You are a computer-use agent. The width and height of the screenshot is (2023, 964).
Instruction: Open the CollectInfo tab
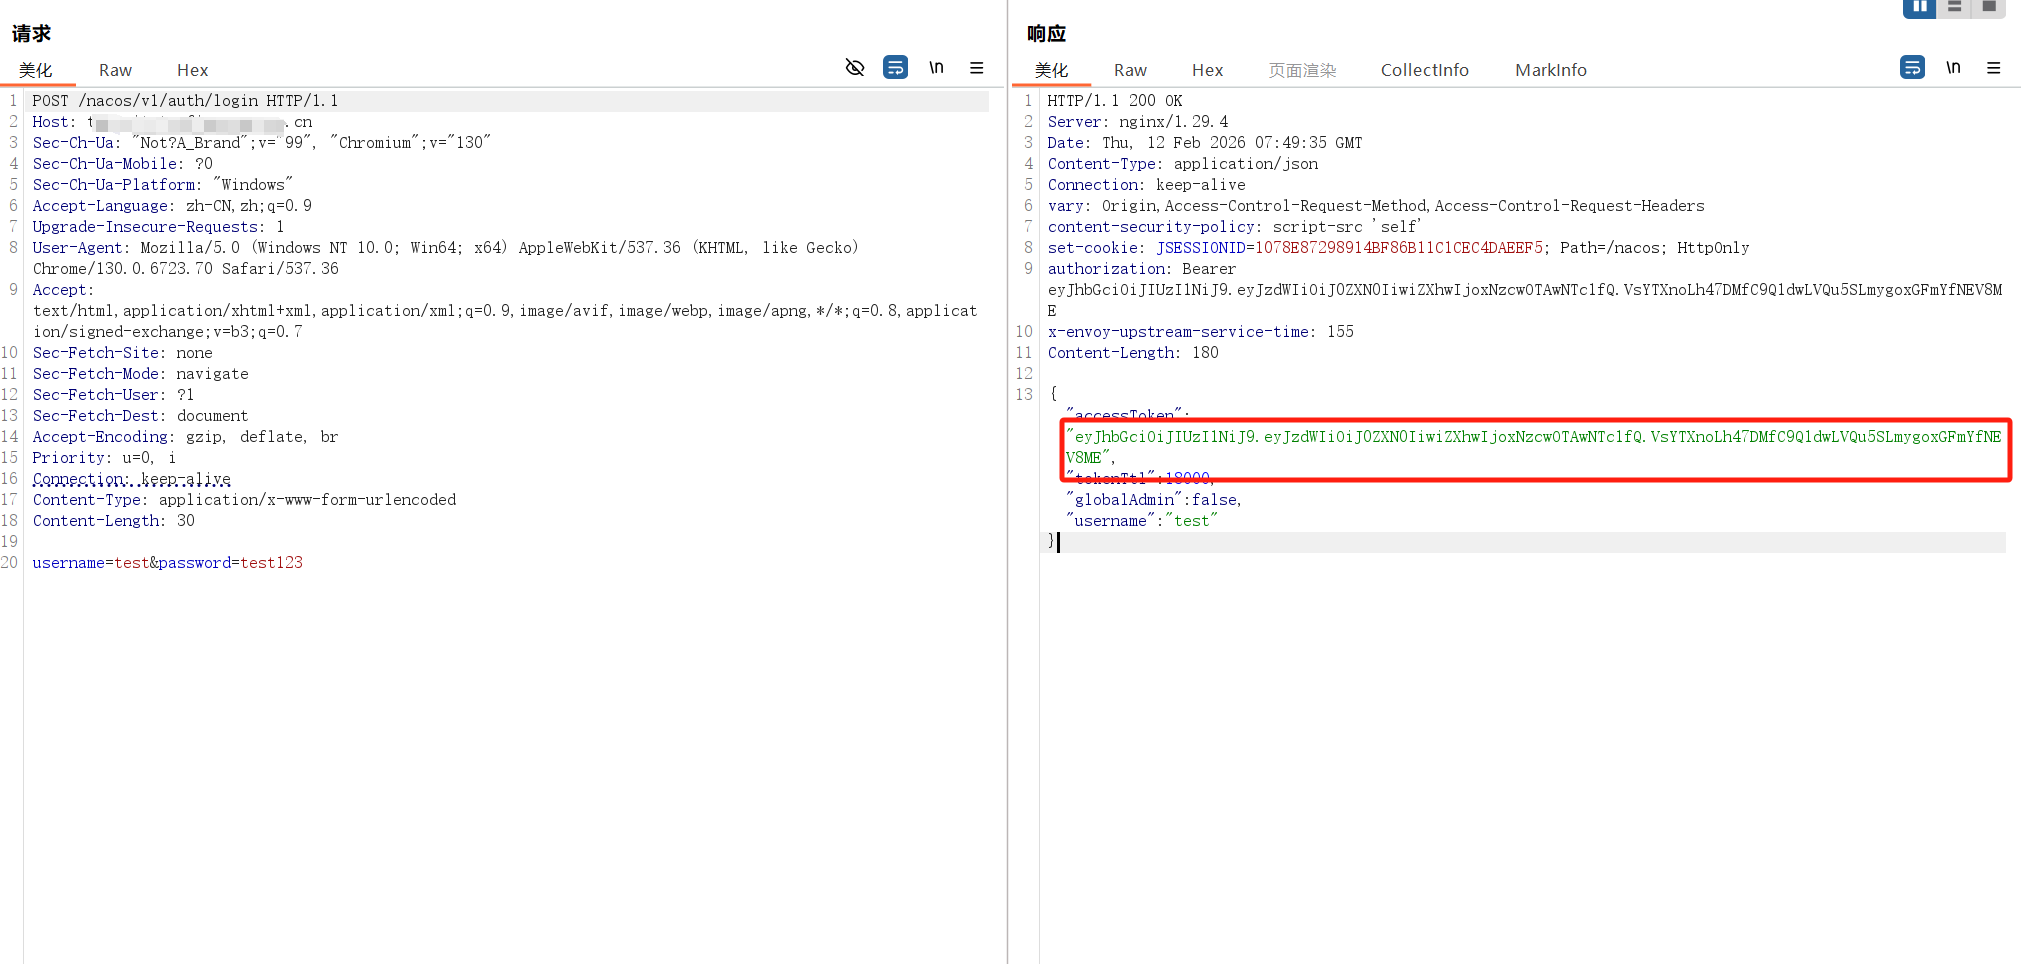coord(1424,70)
